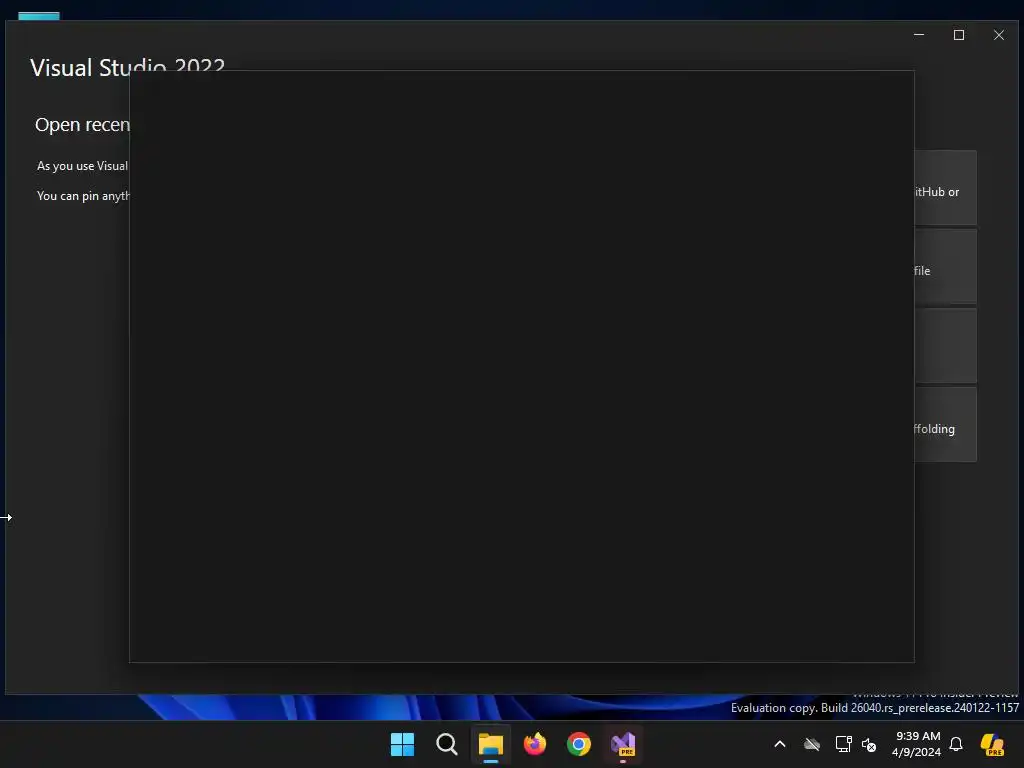Open Copilot Preview in the taskbar

tap(992, 744)
